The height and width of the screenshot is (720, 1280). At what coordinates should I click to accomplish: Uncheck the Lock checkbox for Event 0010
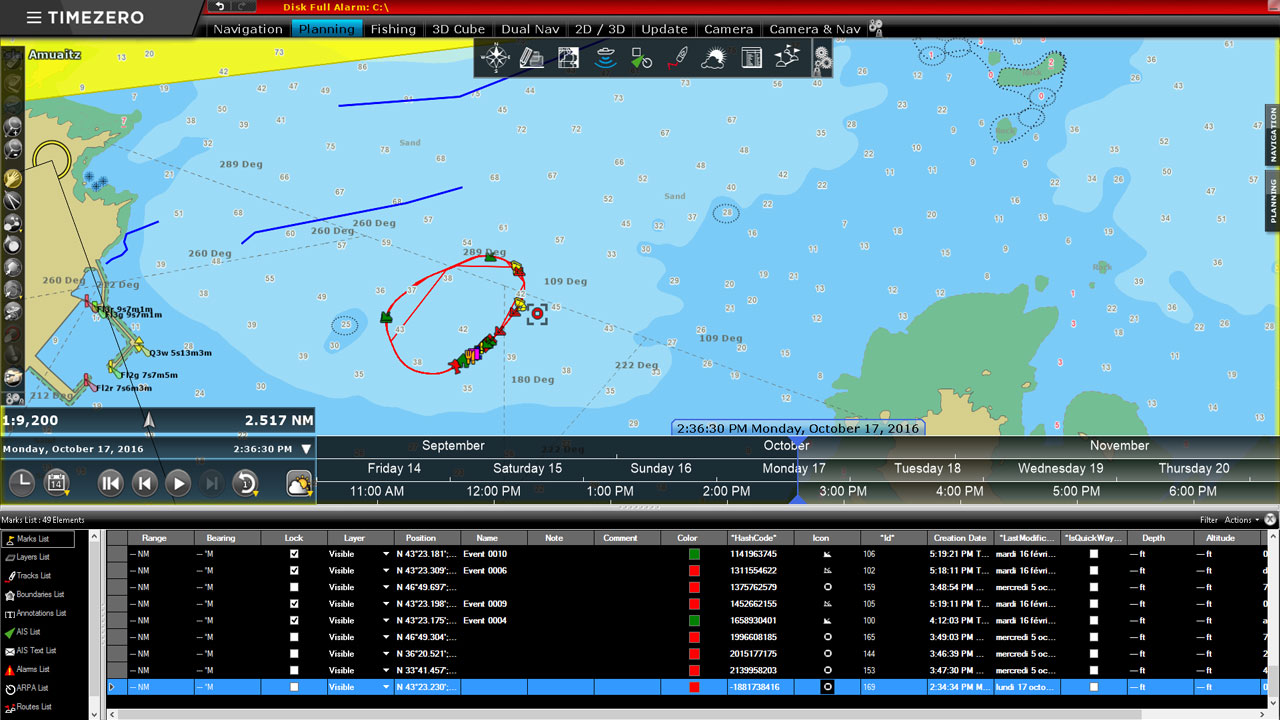click(293, 554)
